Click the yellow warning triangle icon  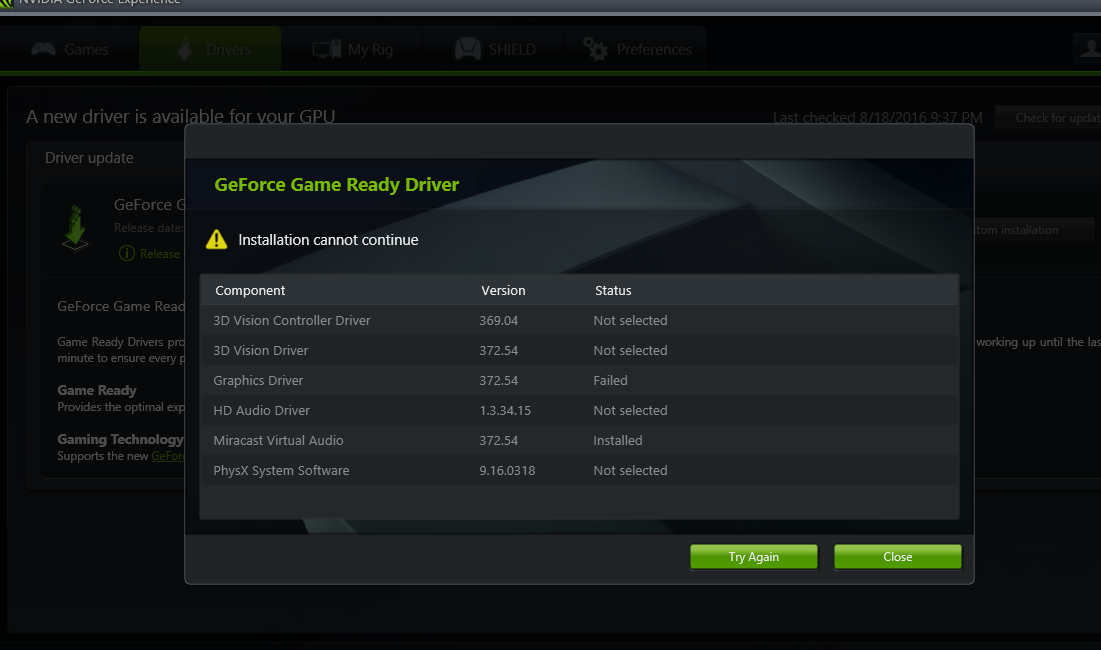click(216, 239)
